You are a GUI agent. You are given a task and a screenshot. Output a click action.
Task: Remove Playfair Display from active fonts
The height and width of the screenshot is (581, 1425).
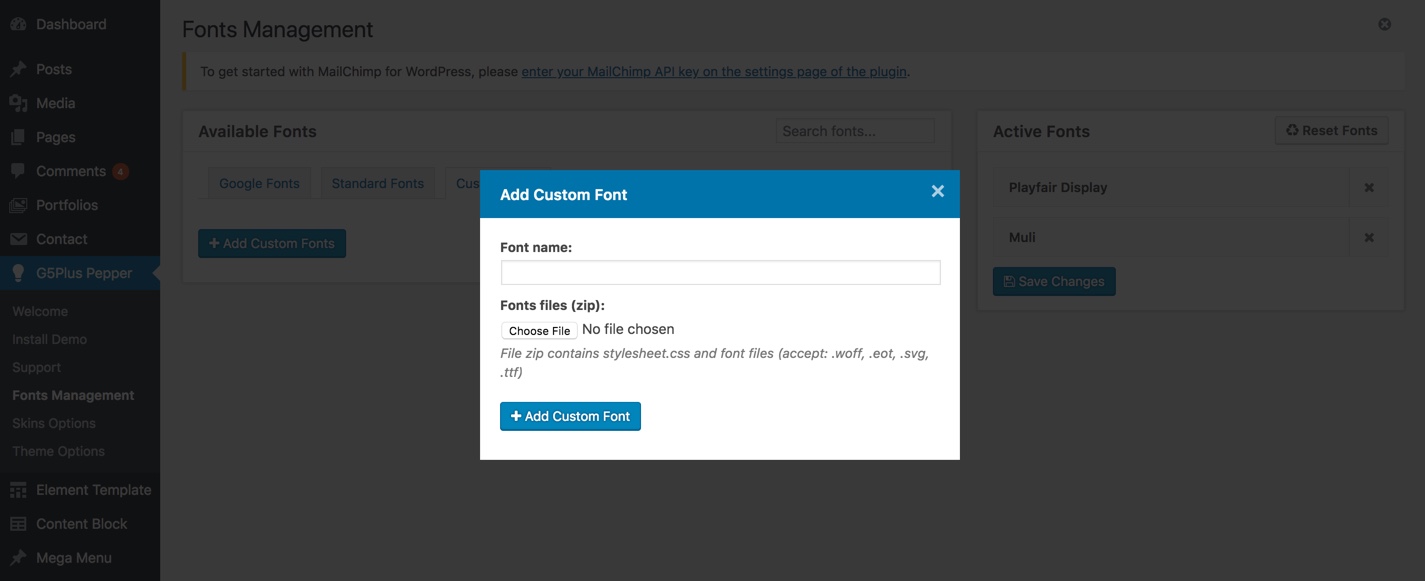pos(1369,187)
